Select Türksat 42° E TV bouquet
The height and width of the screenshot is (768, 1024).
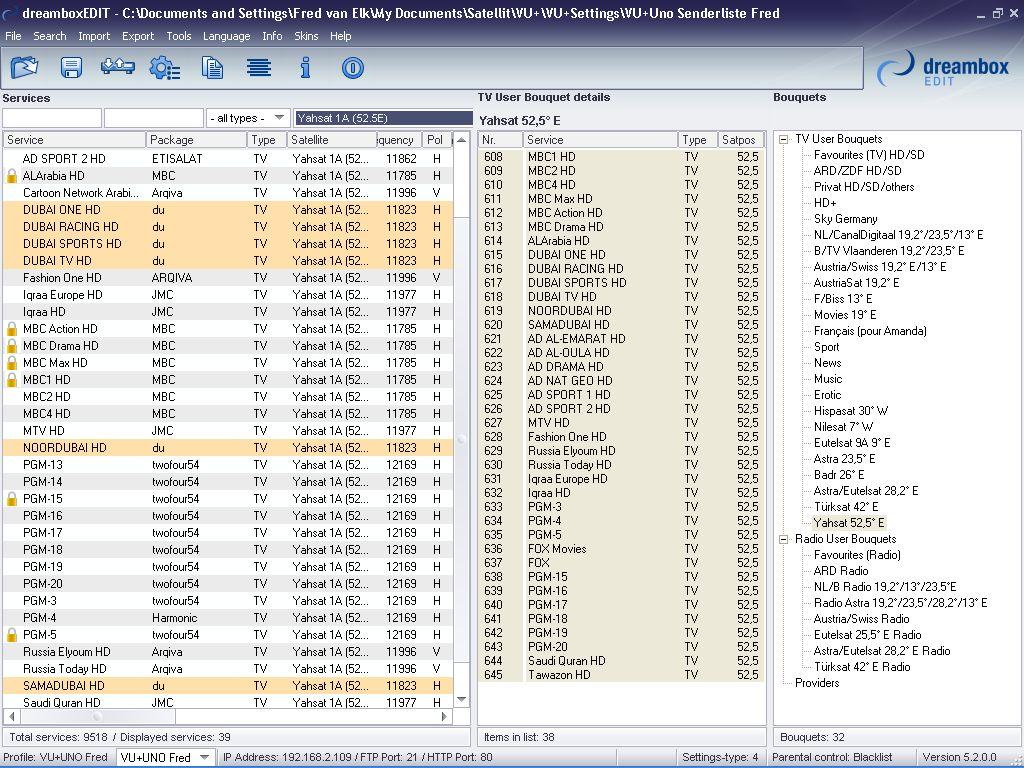tap(846, 507)
